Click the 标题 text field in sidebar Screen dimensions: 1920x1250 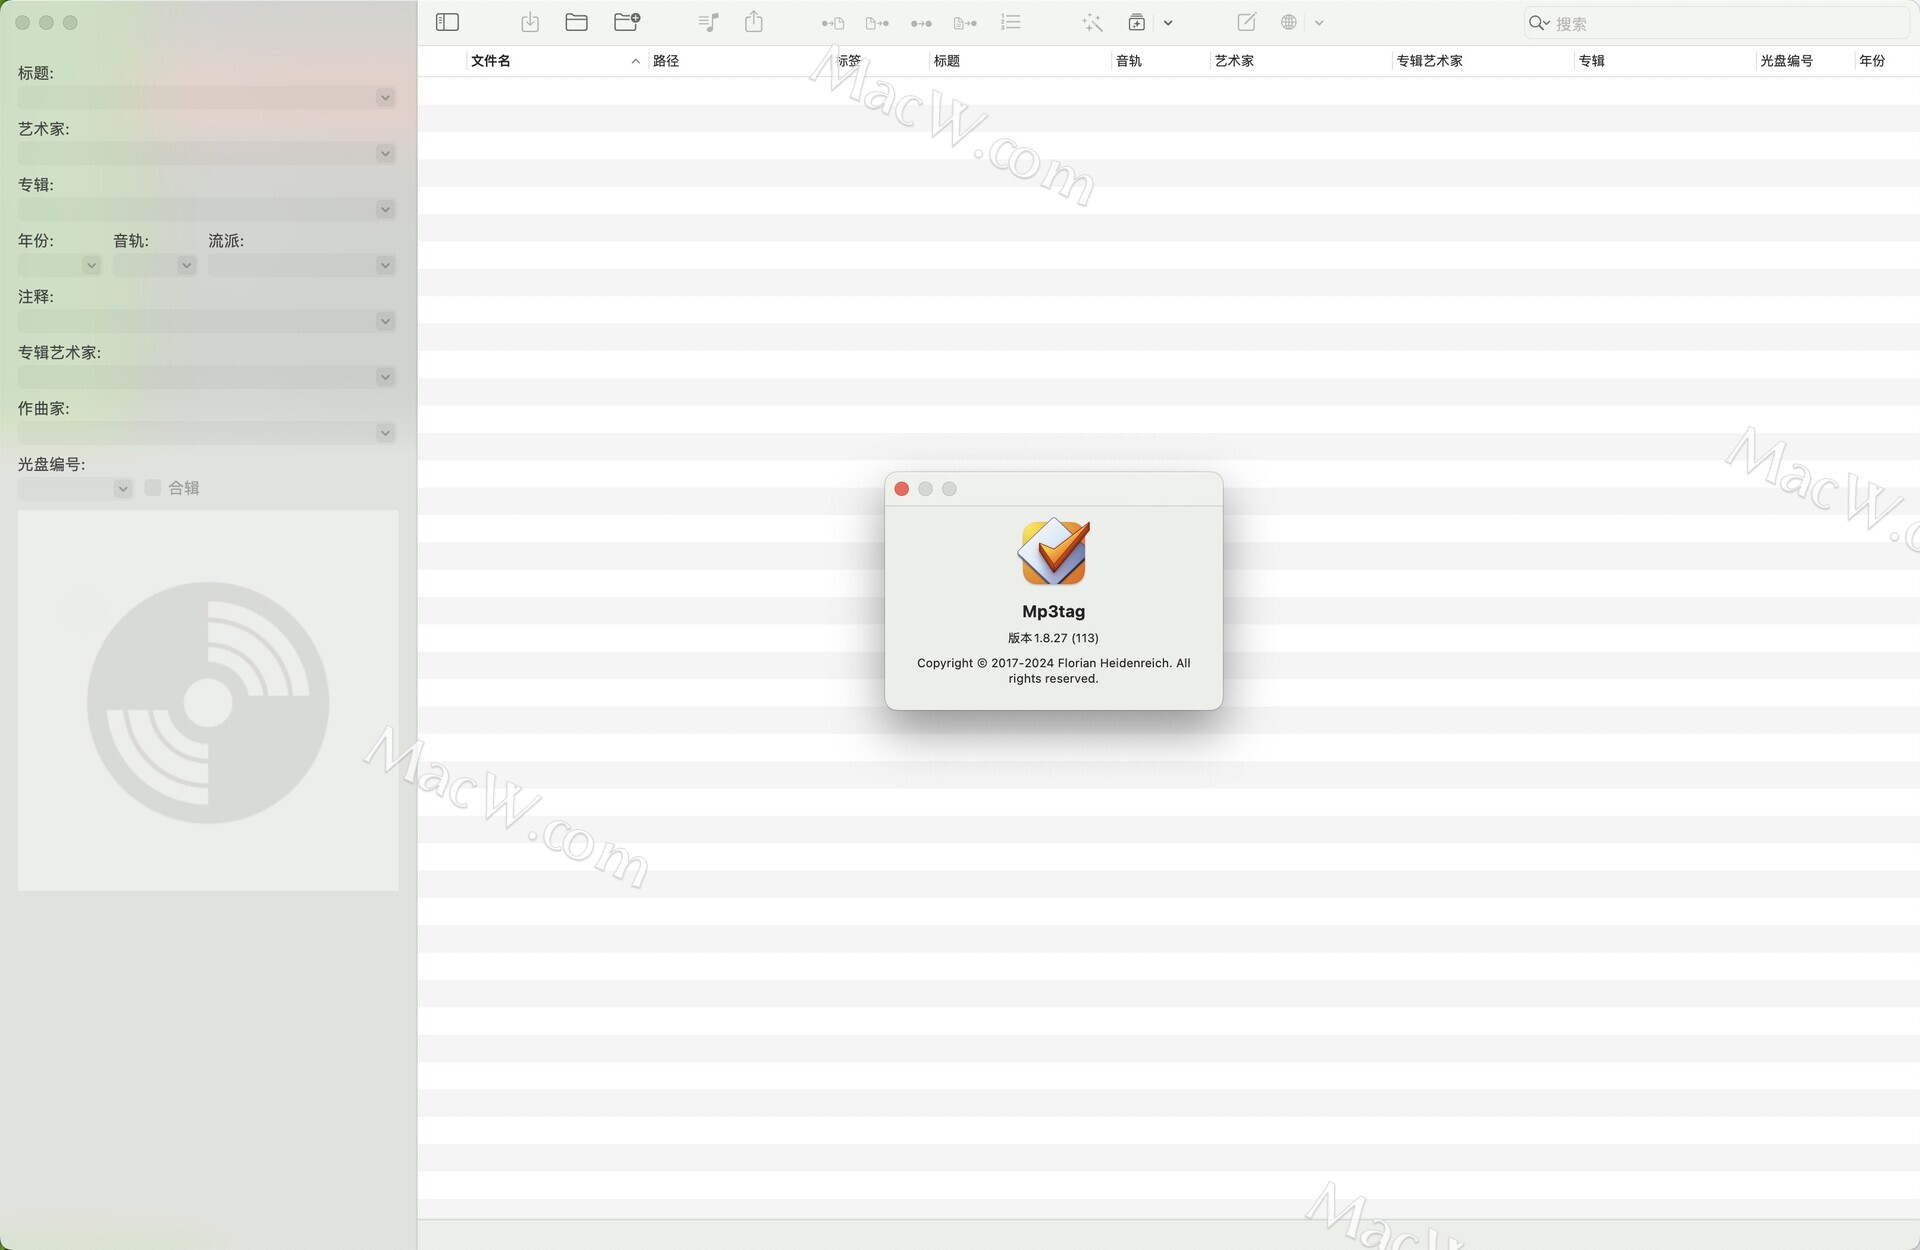pos(197,98)
